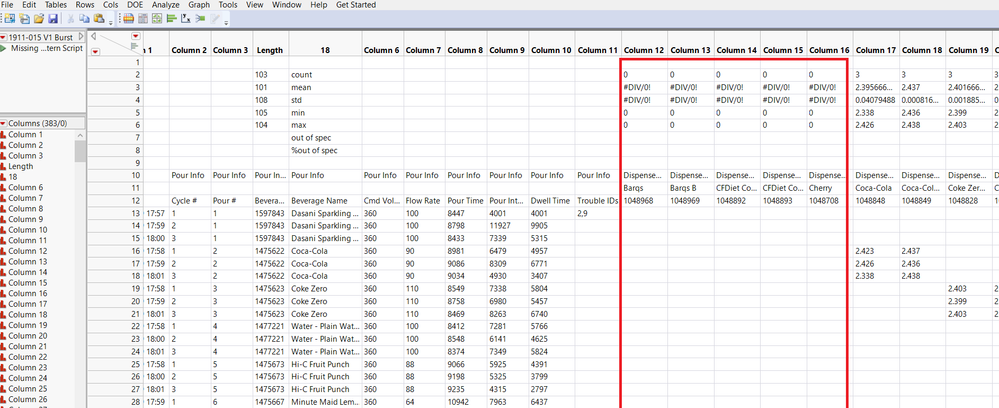Run the Missing Pattern Script green triangle
The height and width of the screenshot is (408, 999).
coord(4,48)
